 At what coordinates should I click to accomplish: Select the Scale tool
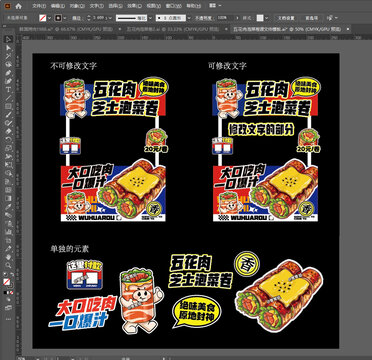8,148
